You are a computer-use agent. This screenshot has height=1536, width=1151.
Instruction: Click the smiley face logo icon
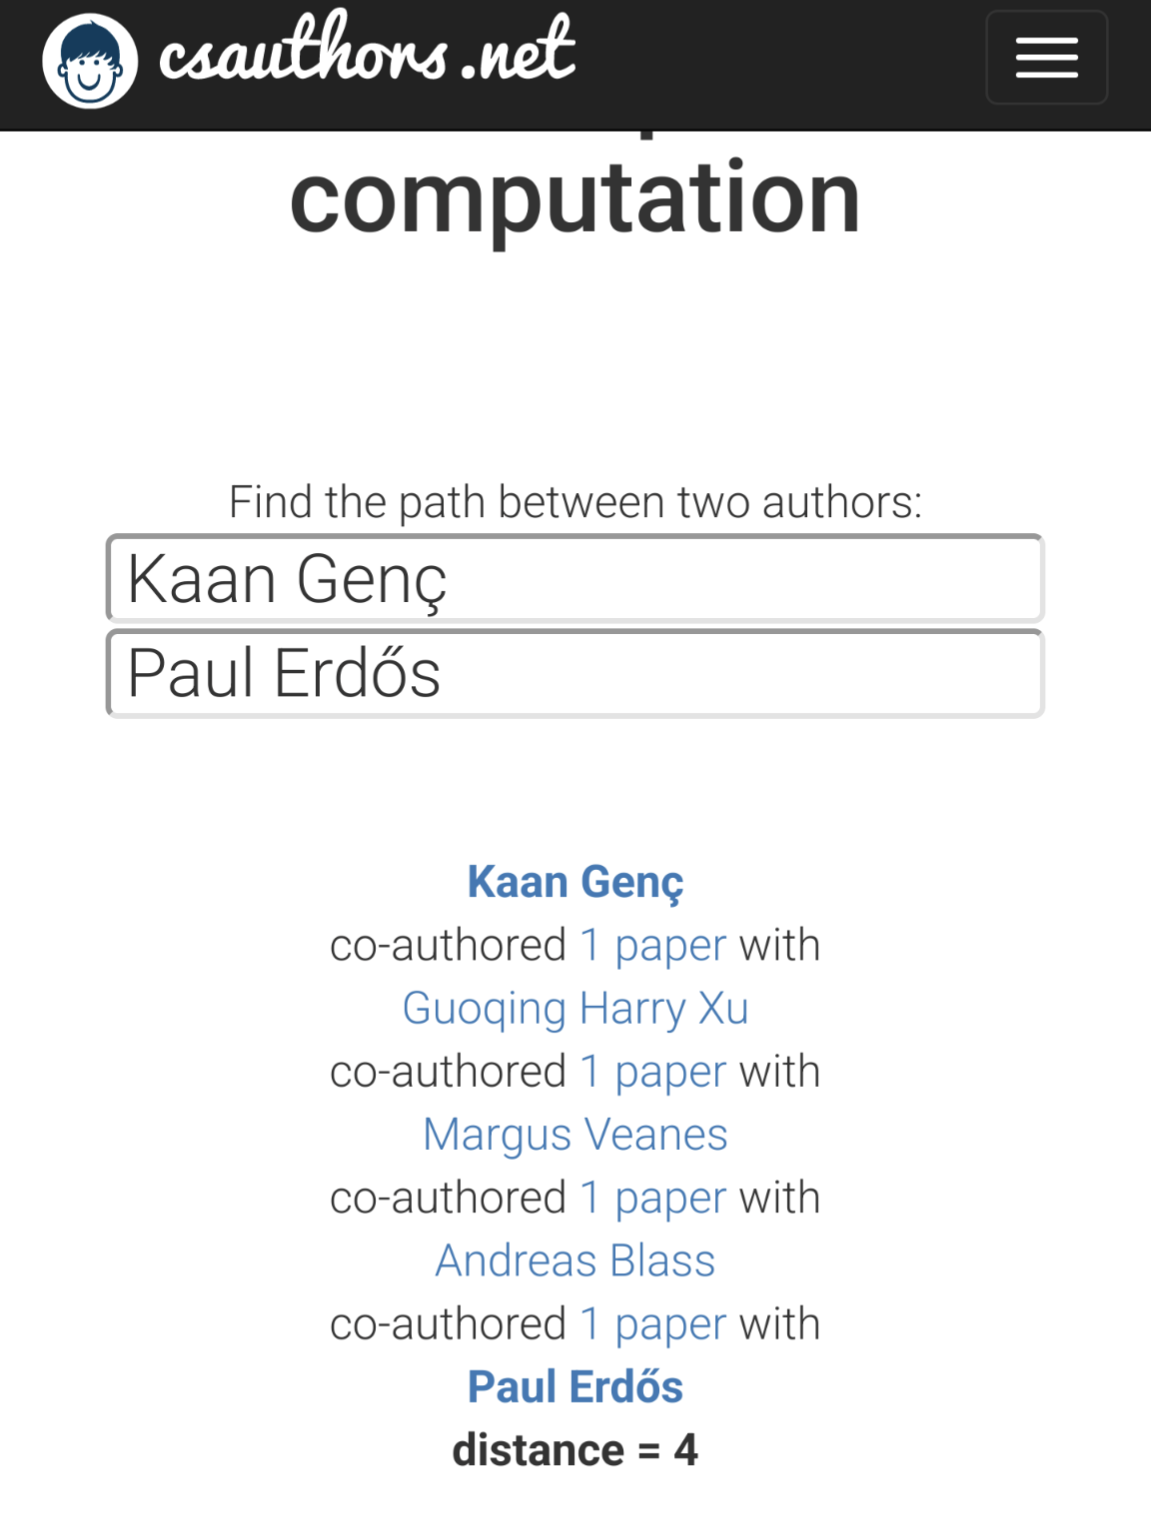tap(90, 61)
